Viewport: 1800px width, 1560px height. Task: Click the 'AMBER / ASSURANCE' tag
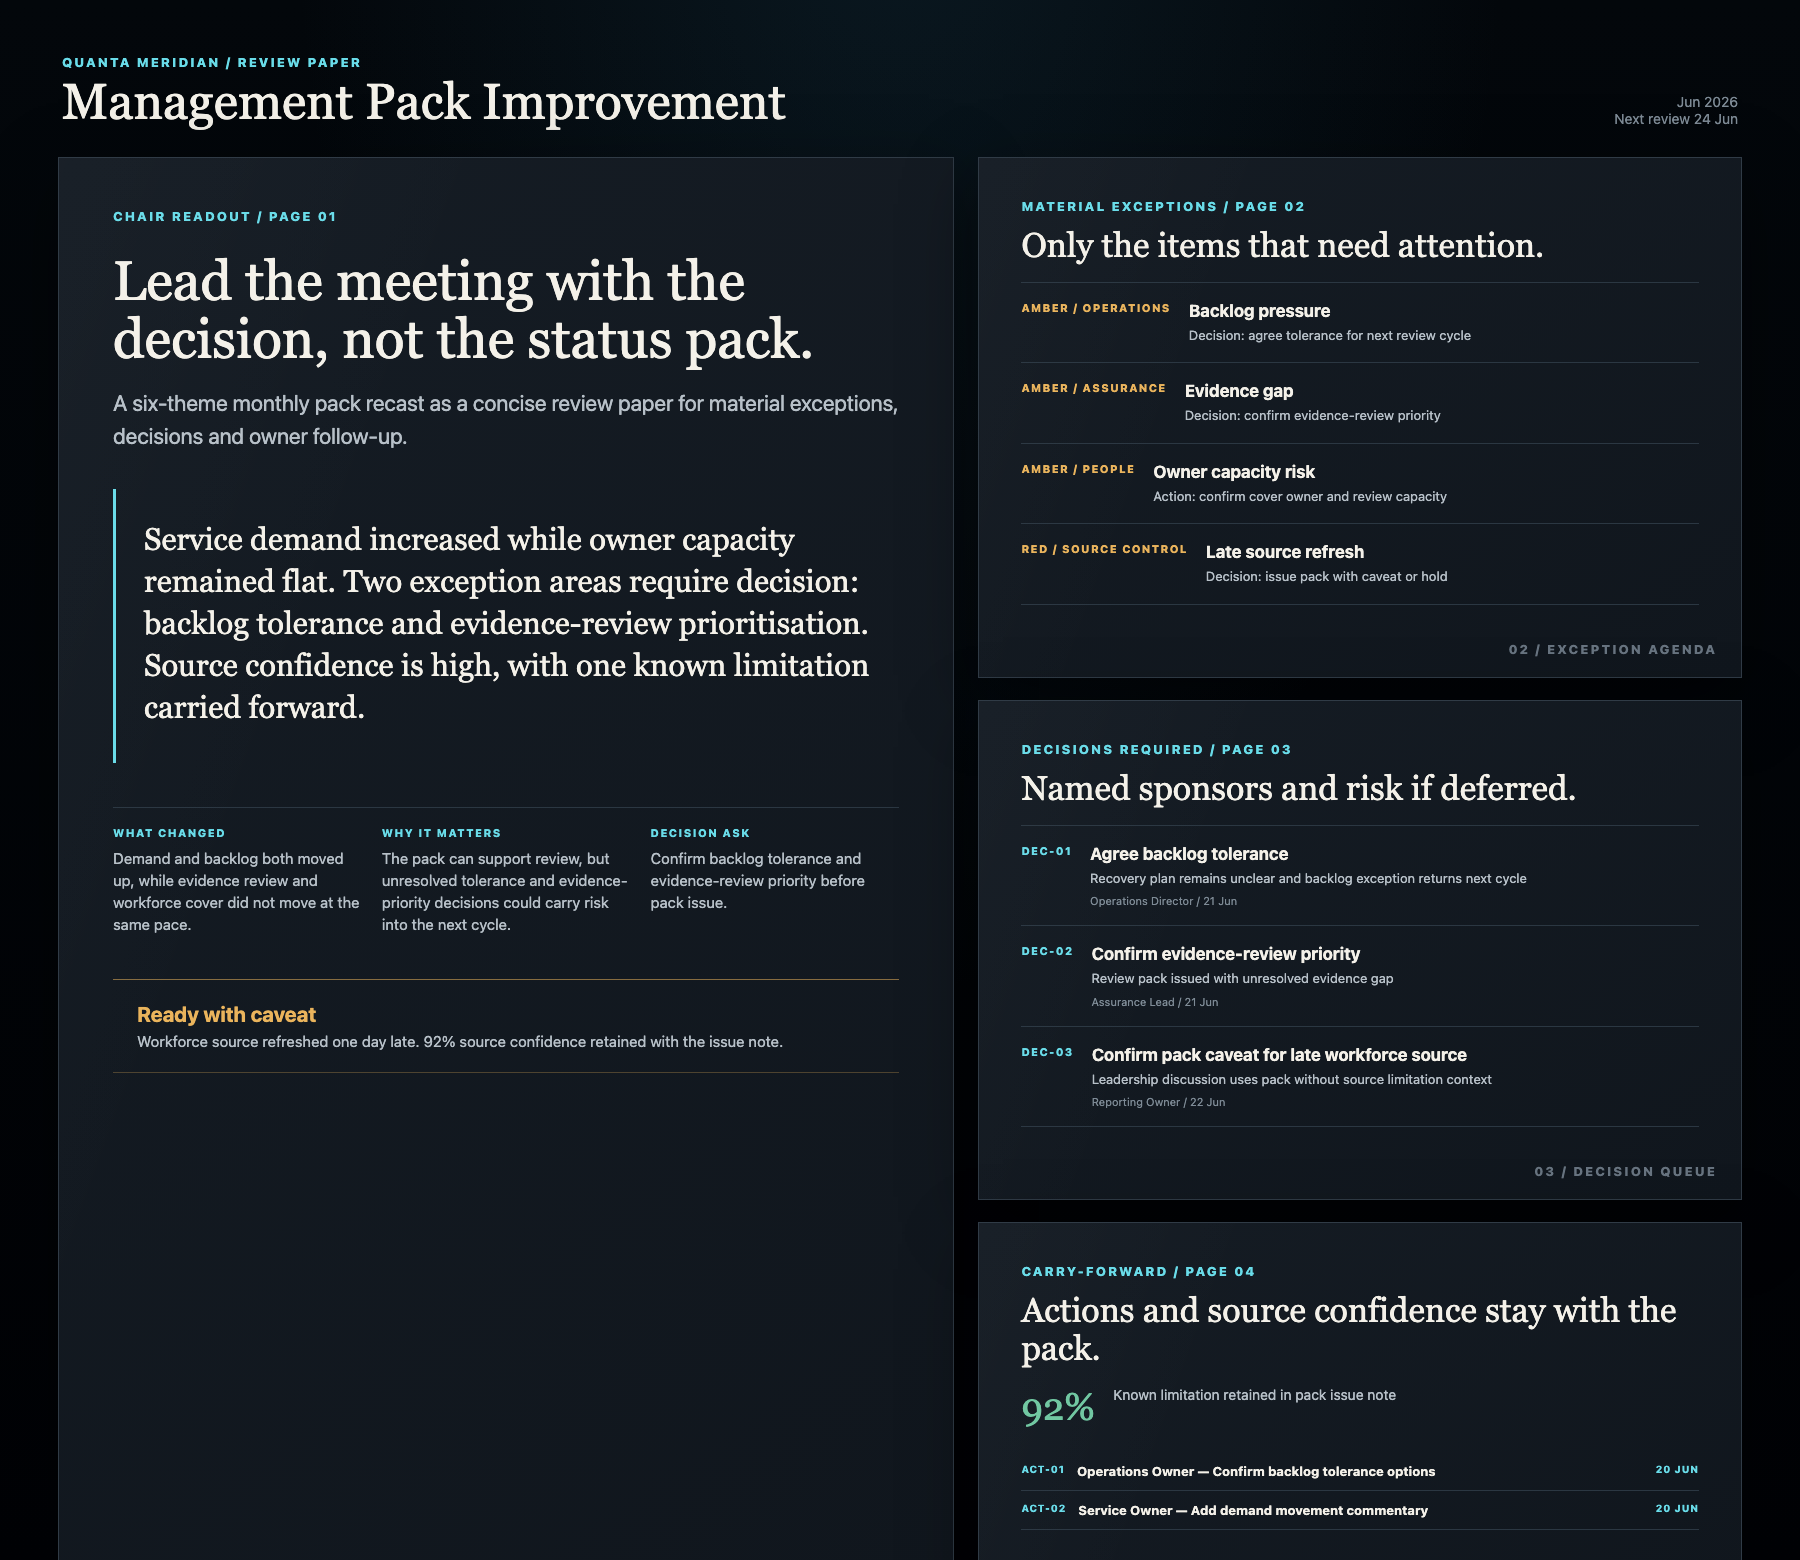(x=1093, y=388)
